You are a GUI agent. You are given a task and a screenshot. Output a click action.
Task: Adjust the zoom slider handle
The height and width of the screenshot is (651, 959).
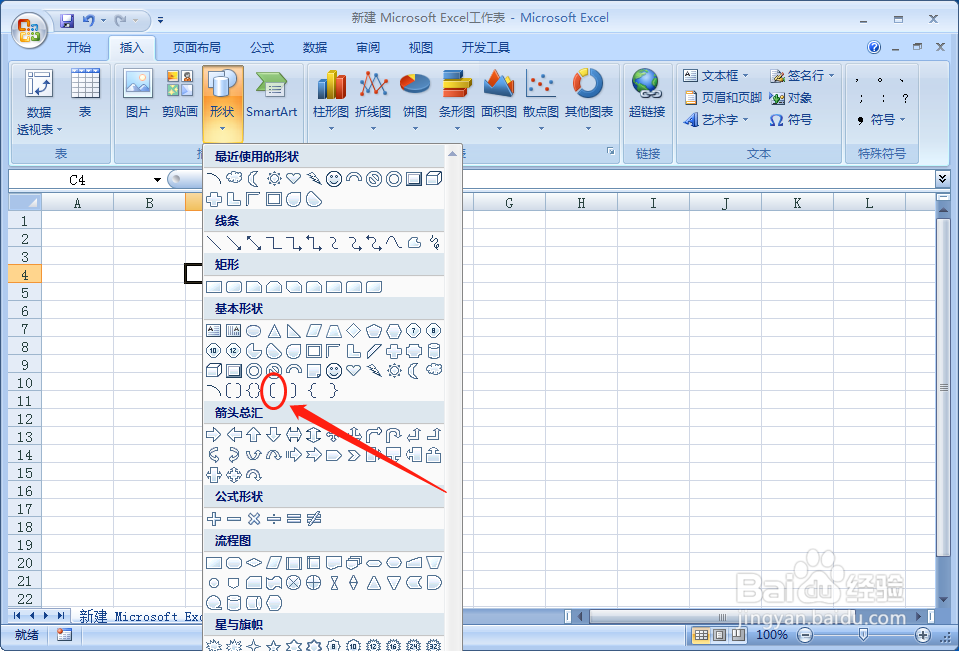pyautogui.click(x=863, y=634)
